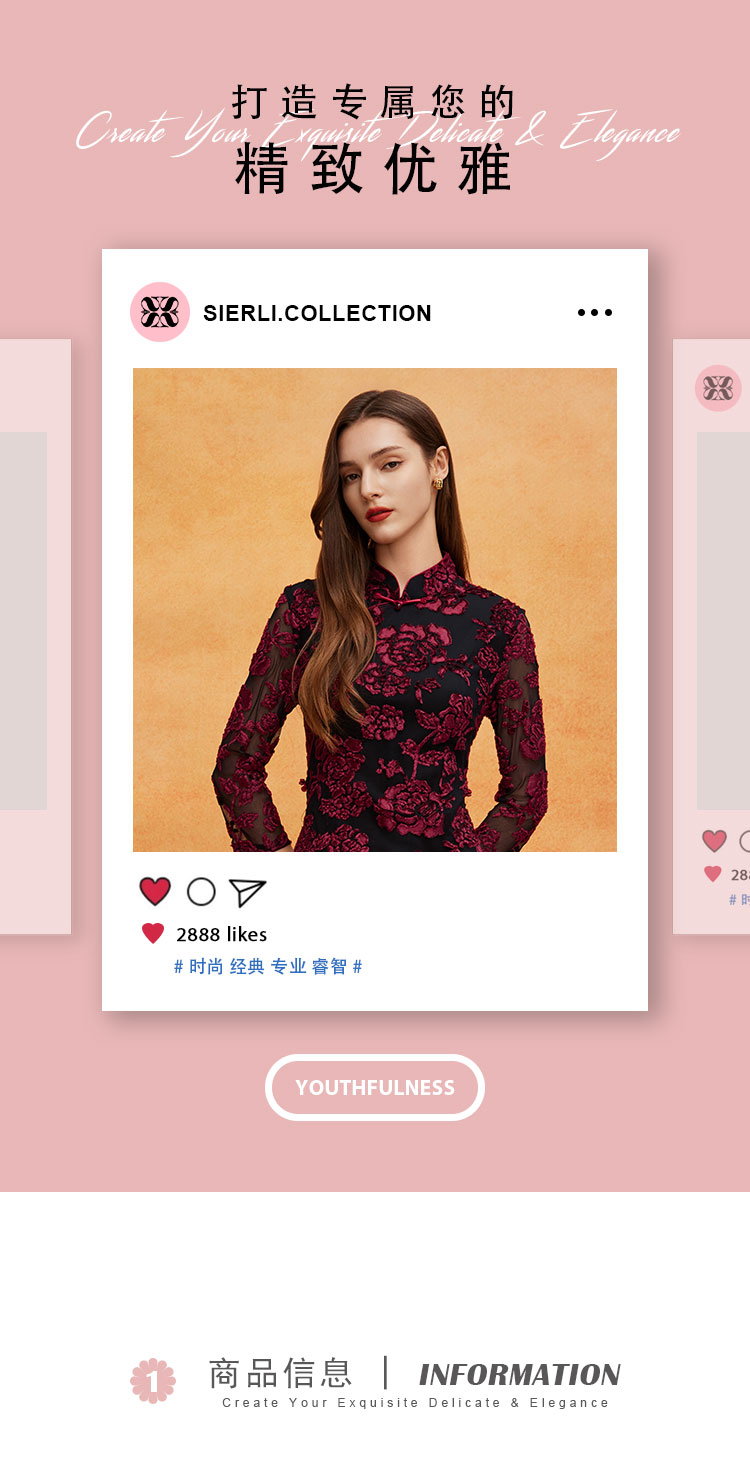Click the small heart beside 2888 likes
Image resolution: width=750 pixels, height=1461 pixels.
pyautogui.click(x=153, y=934)
